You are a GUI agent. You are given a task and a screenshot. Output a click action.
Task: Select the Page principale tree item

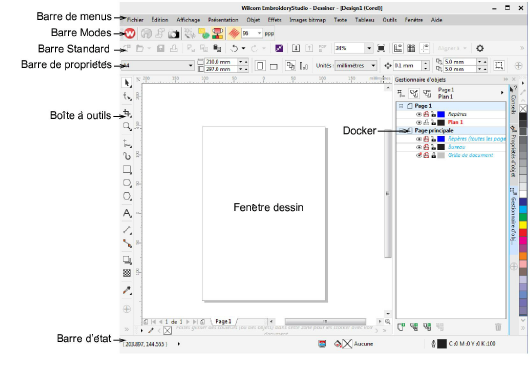434,130
